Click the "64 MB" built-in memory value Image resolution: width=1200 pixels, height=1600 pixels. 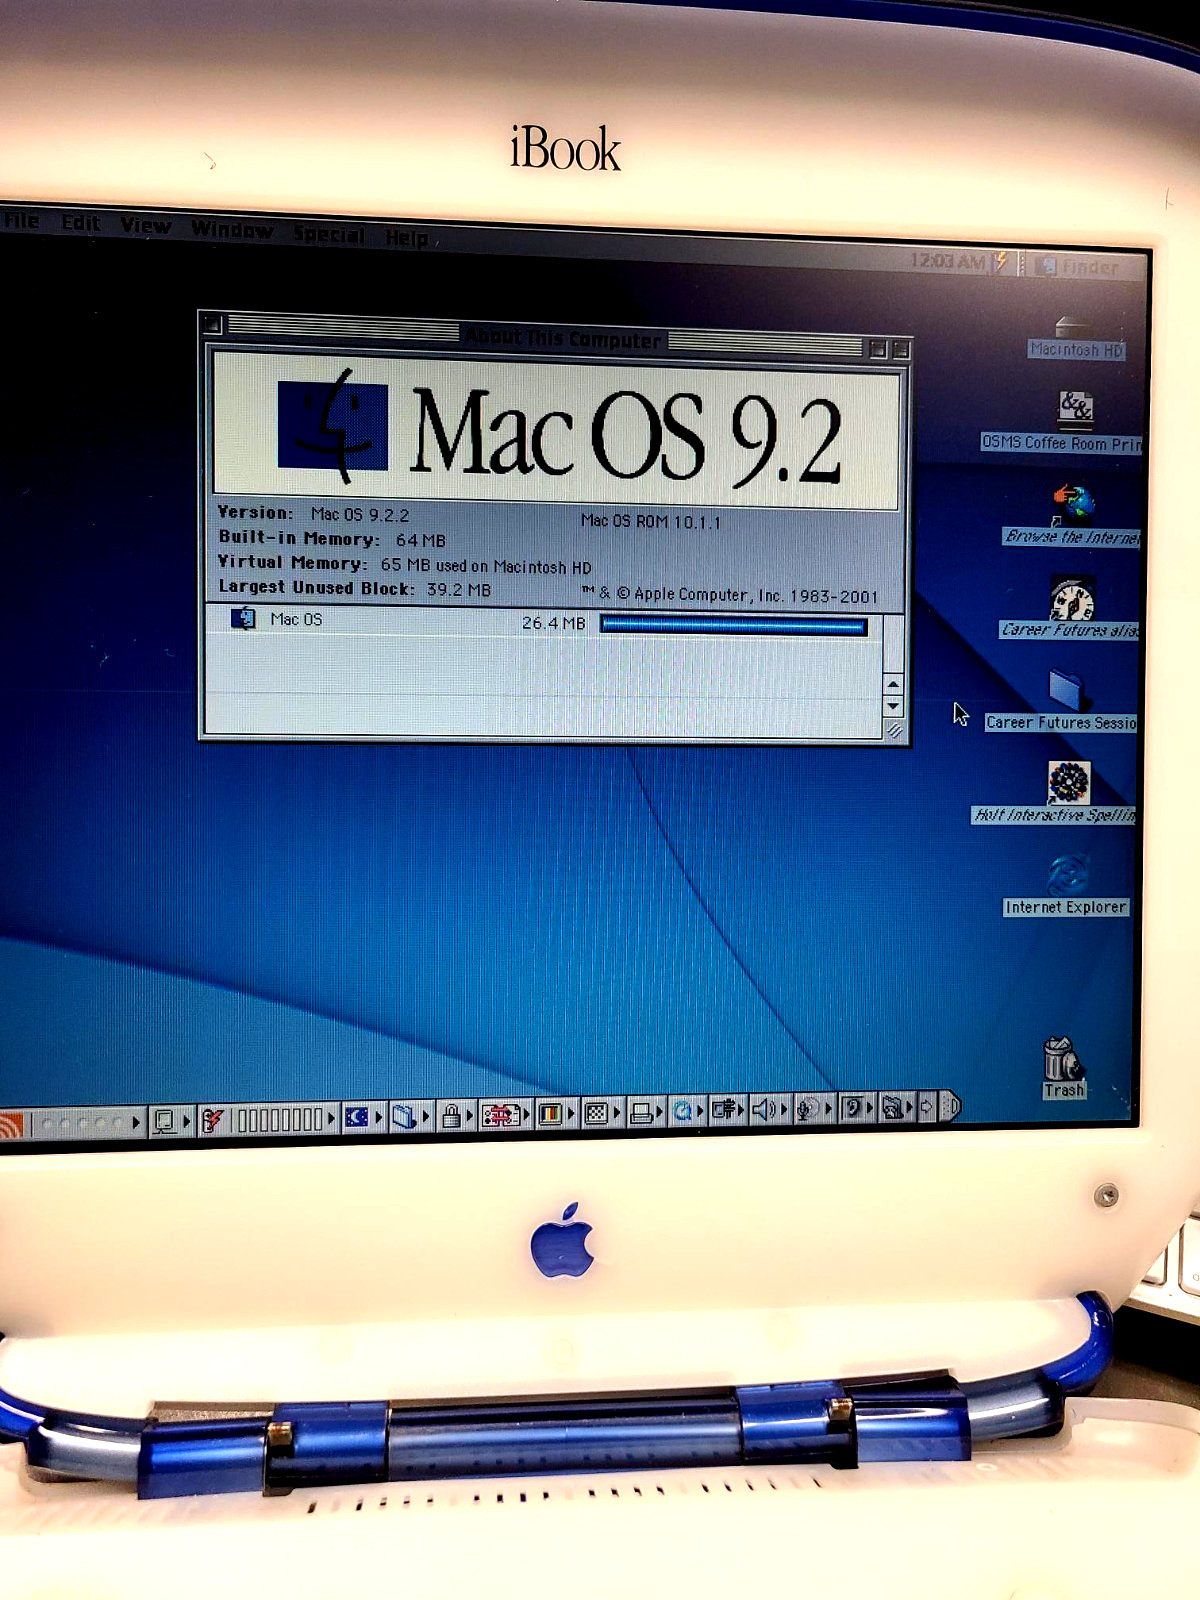click(x=420, y=540)
